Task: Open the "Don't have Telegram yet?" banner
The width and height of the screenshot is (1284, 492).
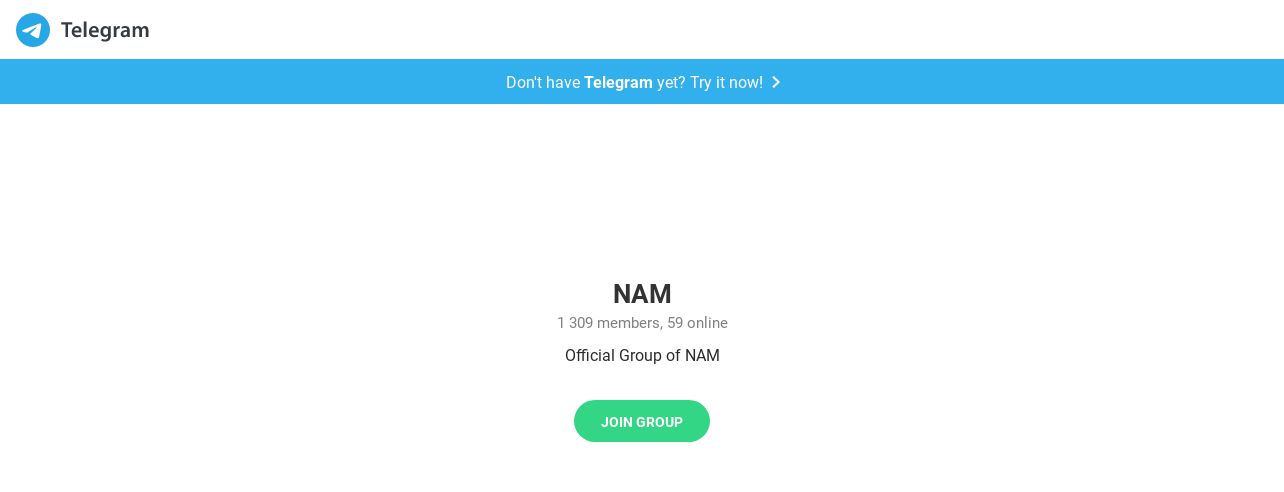Action: pos(642,82)
